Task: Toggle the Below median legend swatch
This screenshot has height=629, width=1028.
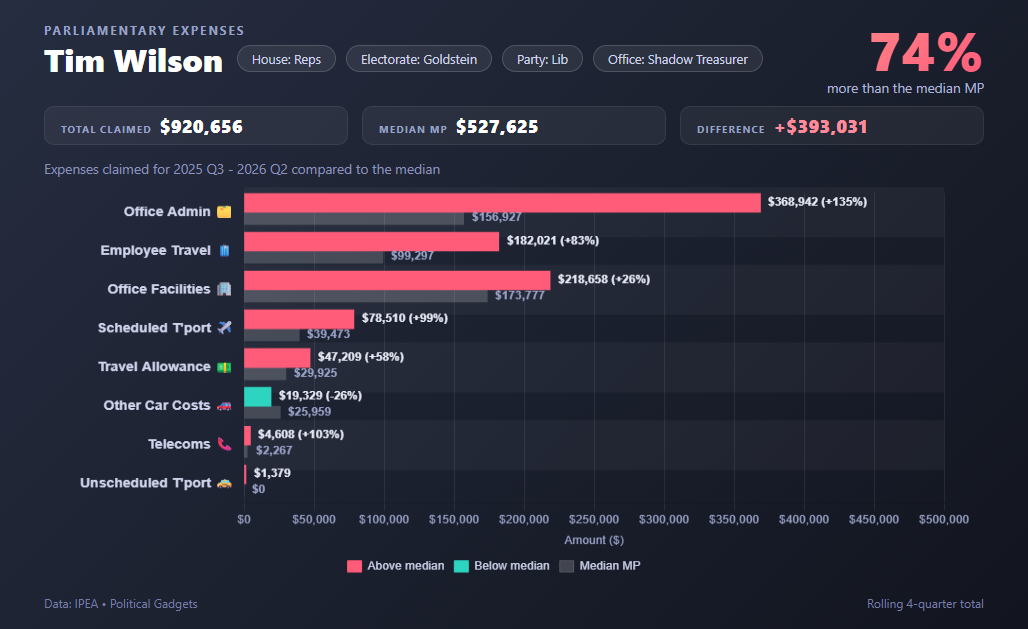Action: 461,566
